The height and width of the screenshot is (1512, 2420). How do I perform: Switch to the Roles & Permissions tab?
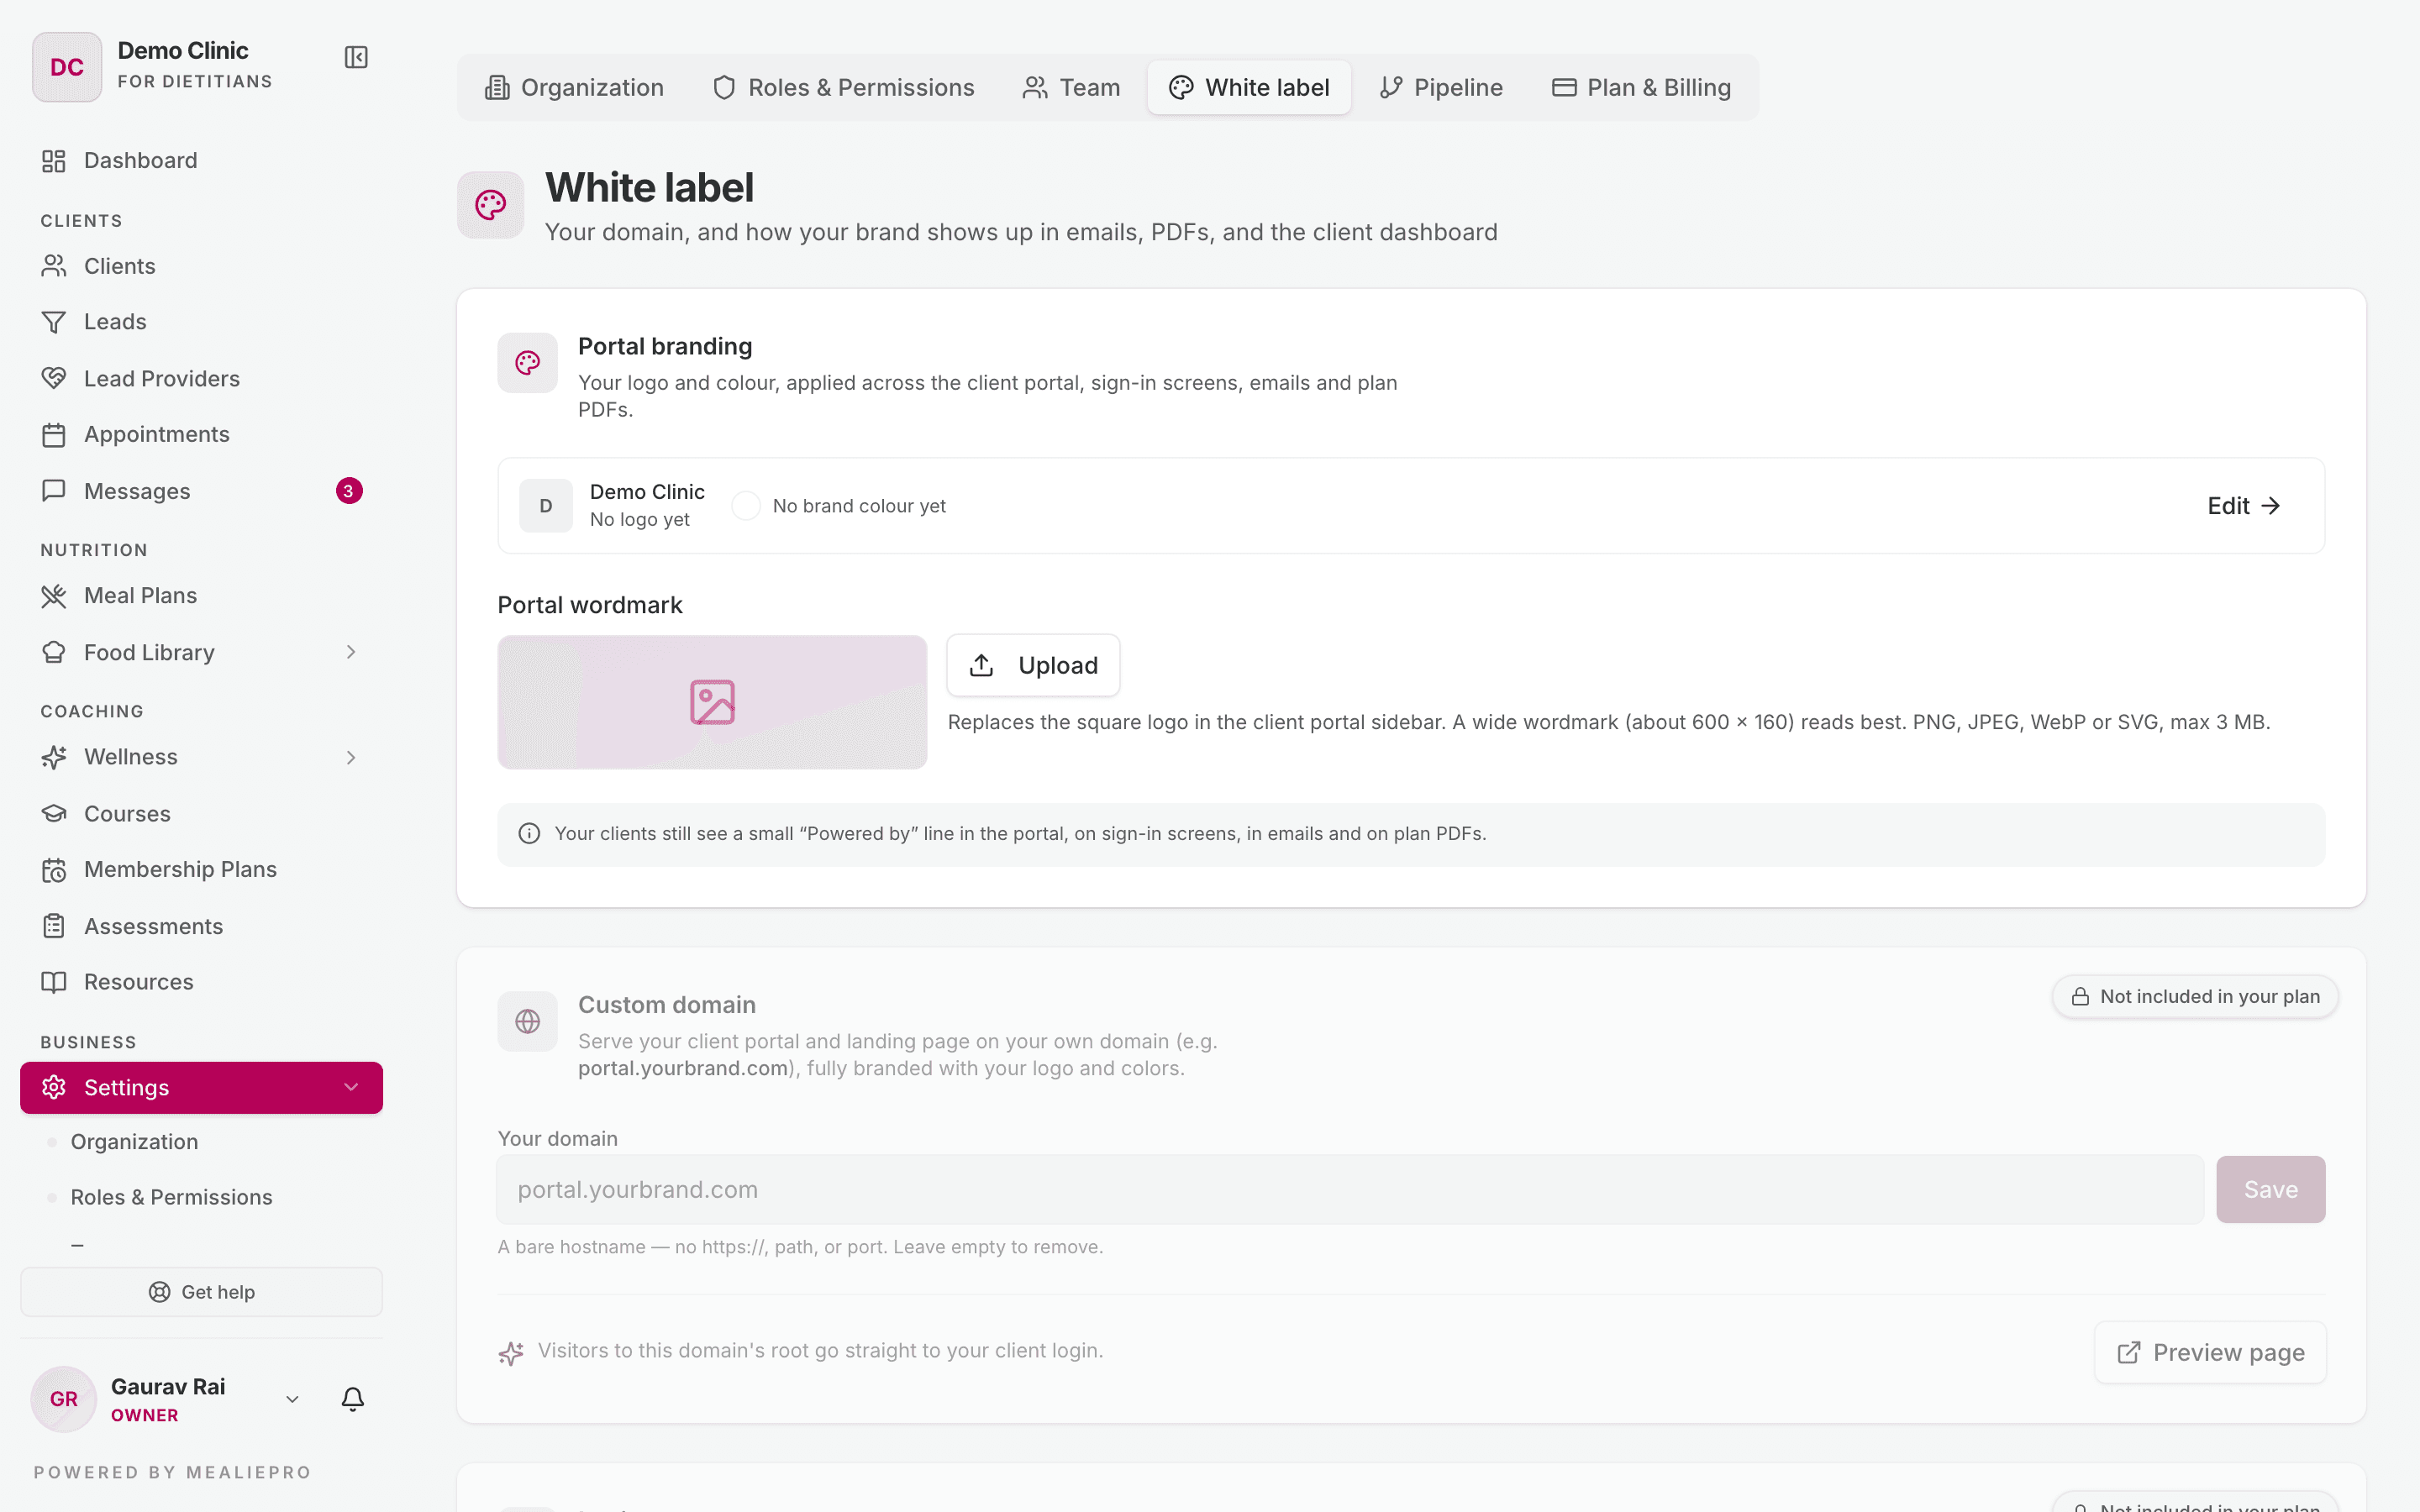[843, 87]
